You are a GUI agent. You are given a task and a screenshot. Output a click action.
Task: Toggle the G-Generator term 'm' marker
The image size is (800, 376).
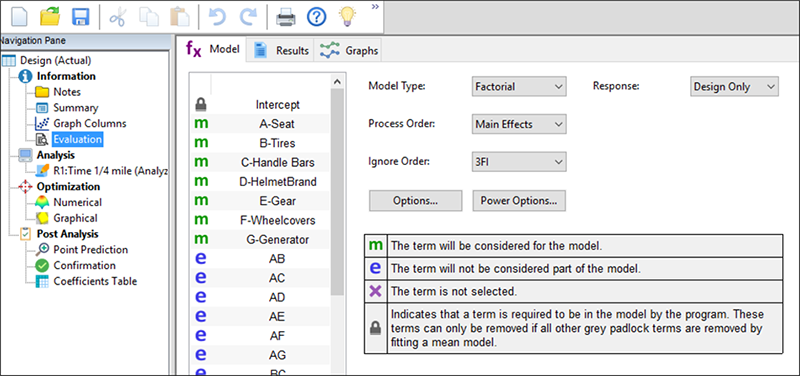pyautogui.click(x=202, y=239)
